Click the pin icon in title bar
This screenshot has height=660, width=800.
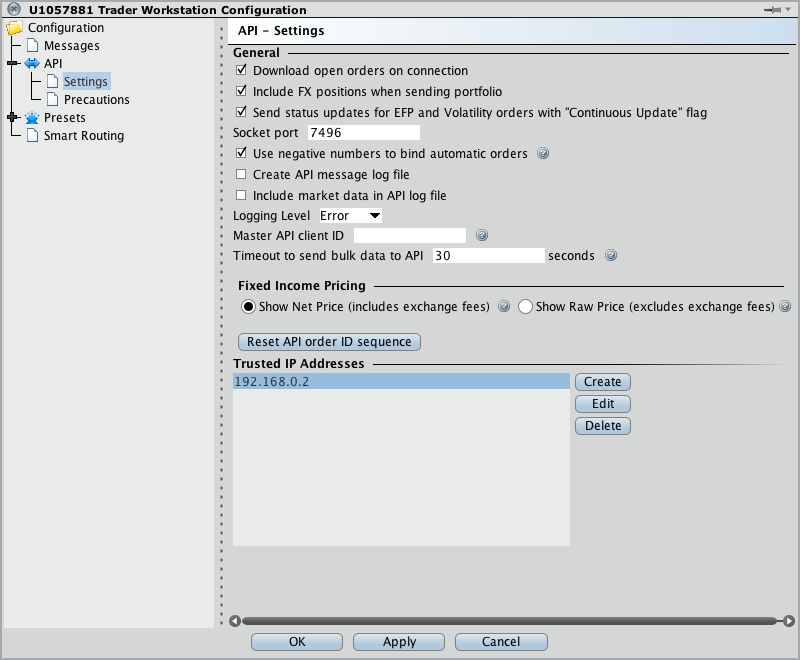tap(772, 10)
